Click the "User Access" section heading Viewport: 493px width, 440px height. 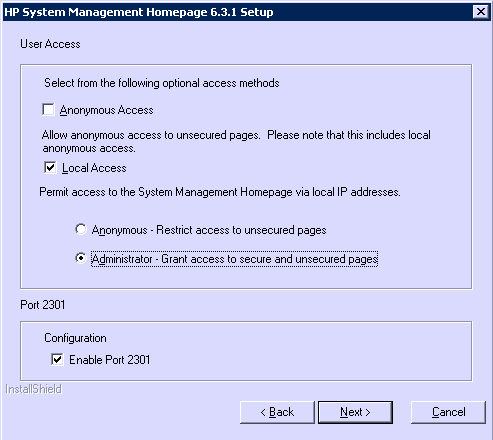50,44
